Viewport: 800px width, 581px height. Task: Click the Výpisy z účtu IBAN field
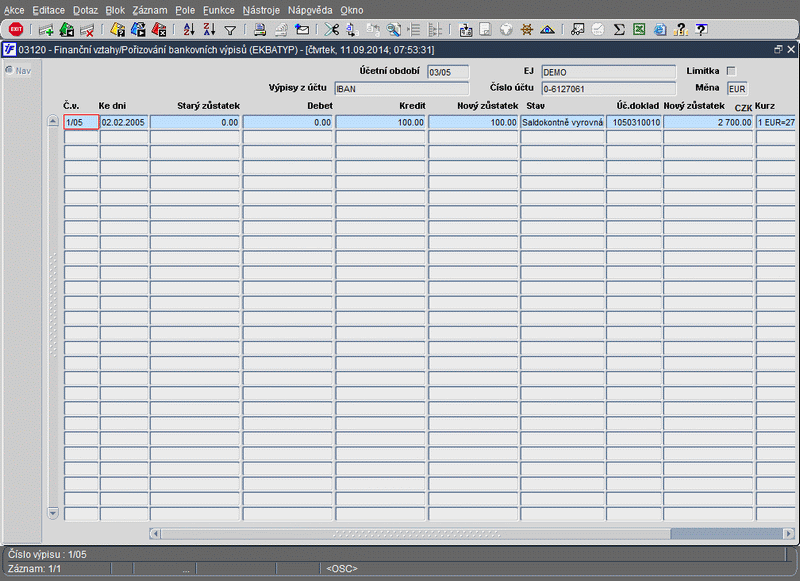point(402,89)
